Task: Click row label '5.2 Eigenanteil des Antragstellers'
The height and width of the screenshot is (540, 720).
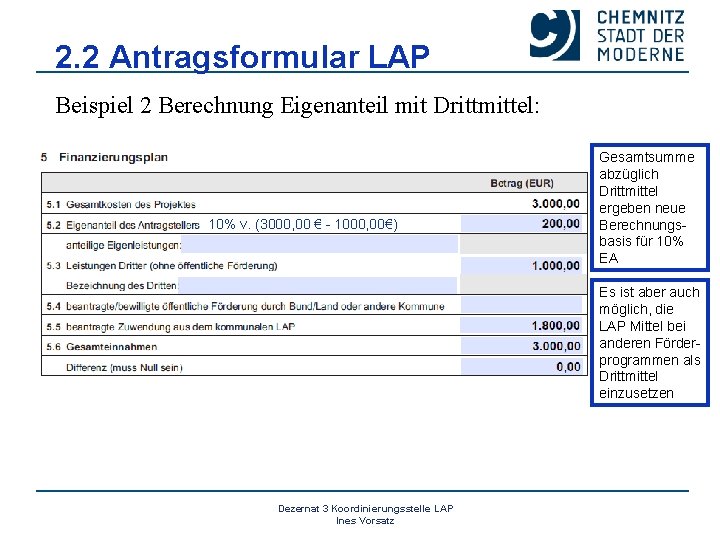Action: tap(123, 225)
